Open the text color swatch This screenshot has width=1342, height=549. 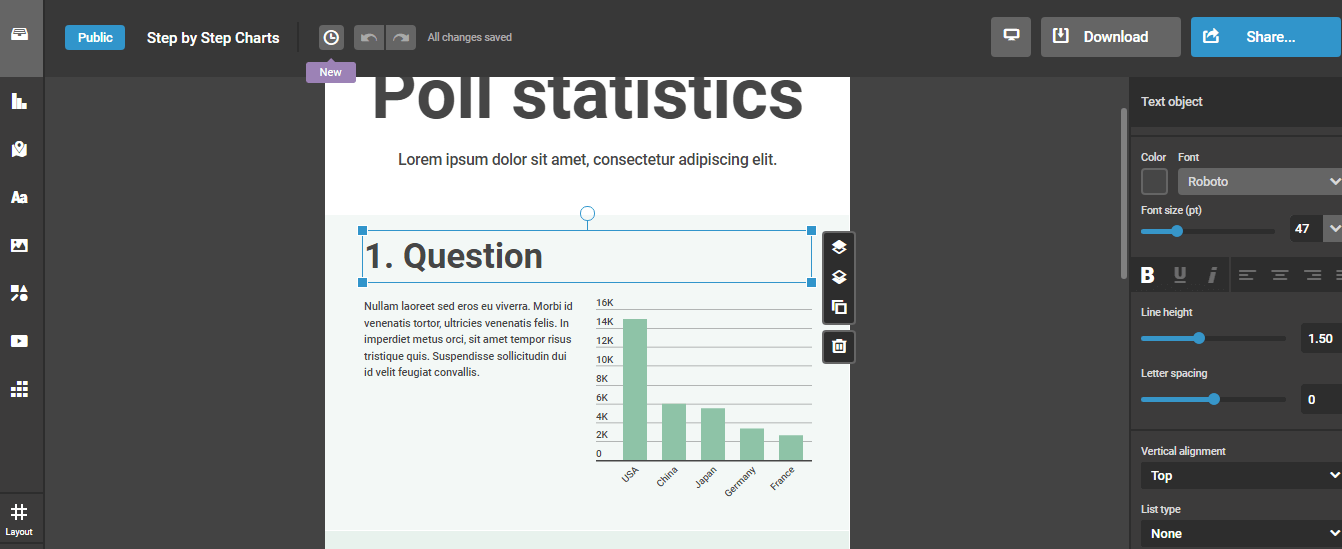1154,182
